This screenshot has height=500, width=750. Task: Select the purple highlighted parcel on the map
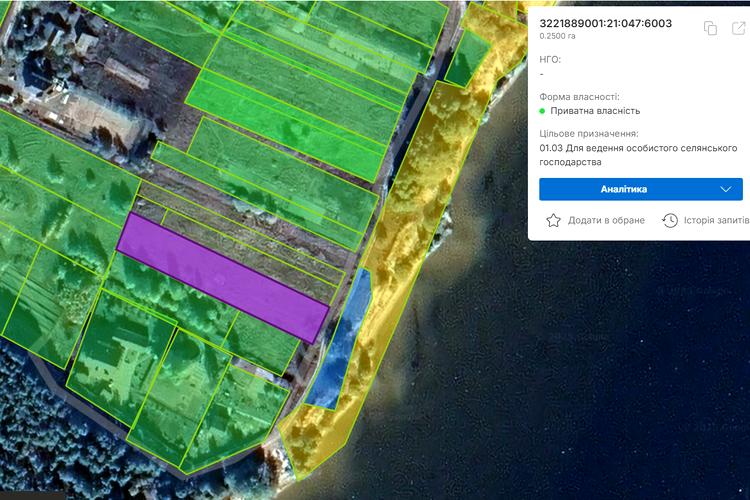pos(222,278)
